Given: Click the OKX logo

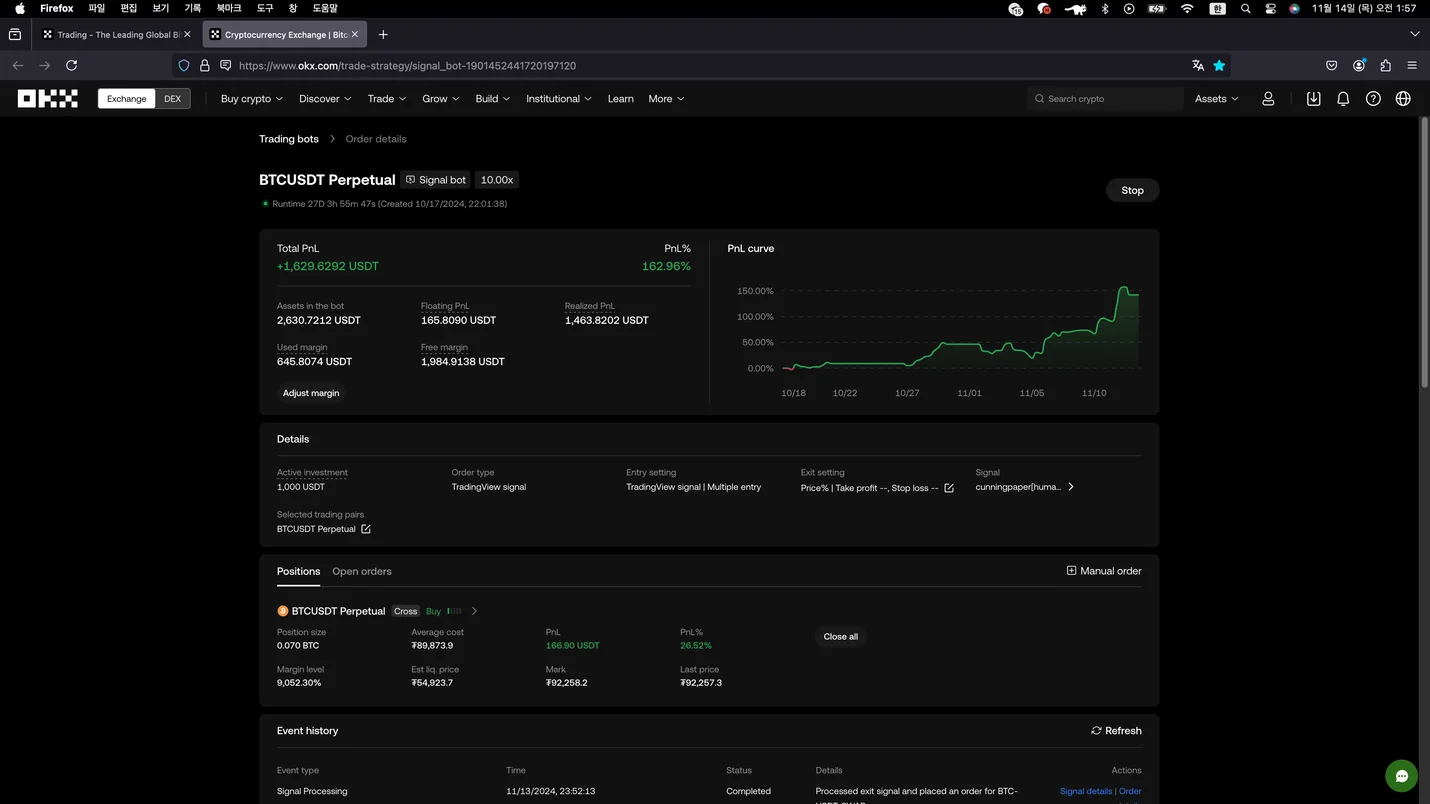Looking at the screenshot, I should tap(47, 98).
